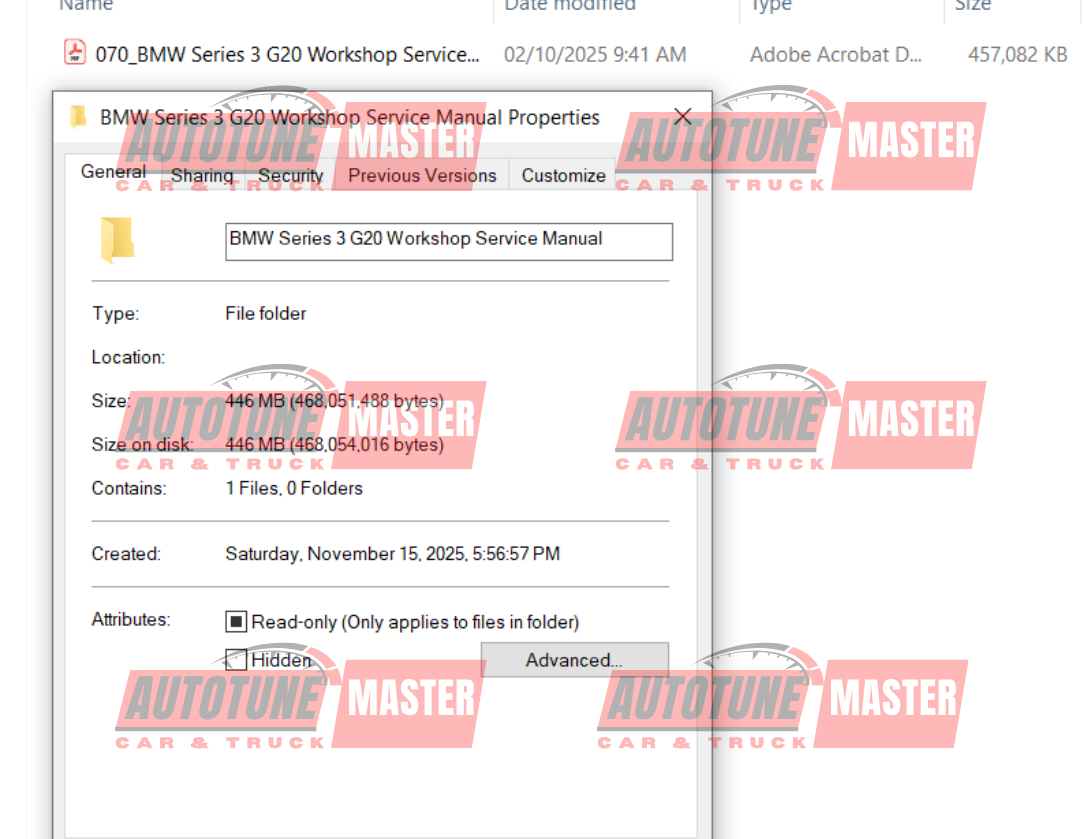Close the Properties dialog with the X
Viewport: 1083px width, 839px height.
coord(683,117)
